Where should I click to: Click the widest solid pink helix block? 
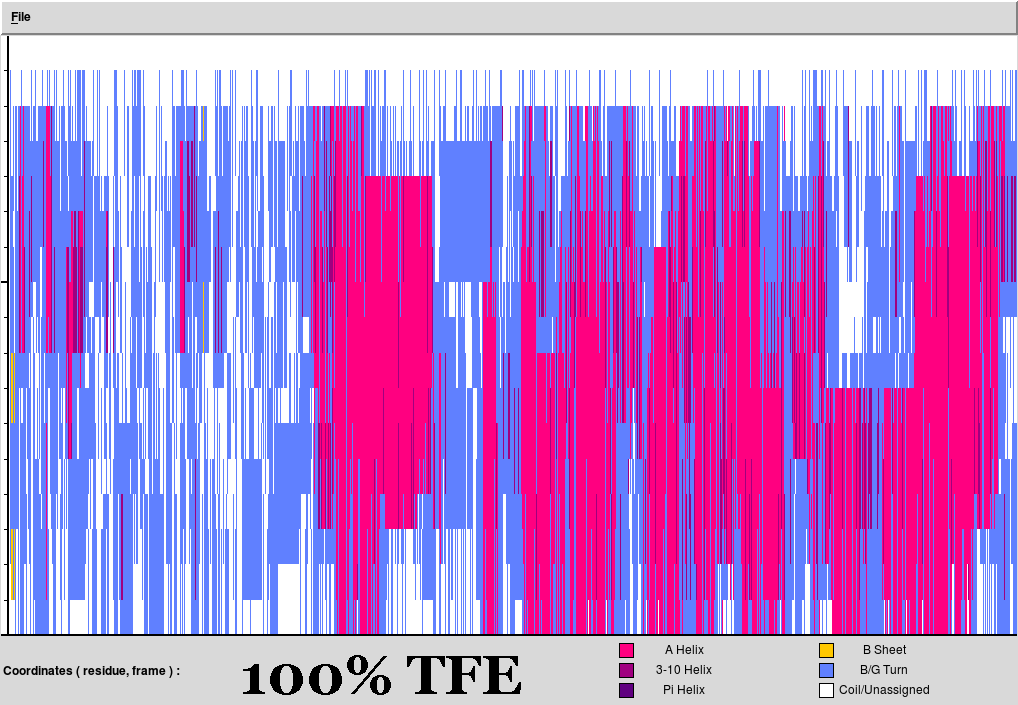tap(397, 300)
